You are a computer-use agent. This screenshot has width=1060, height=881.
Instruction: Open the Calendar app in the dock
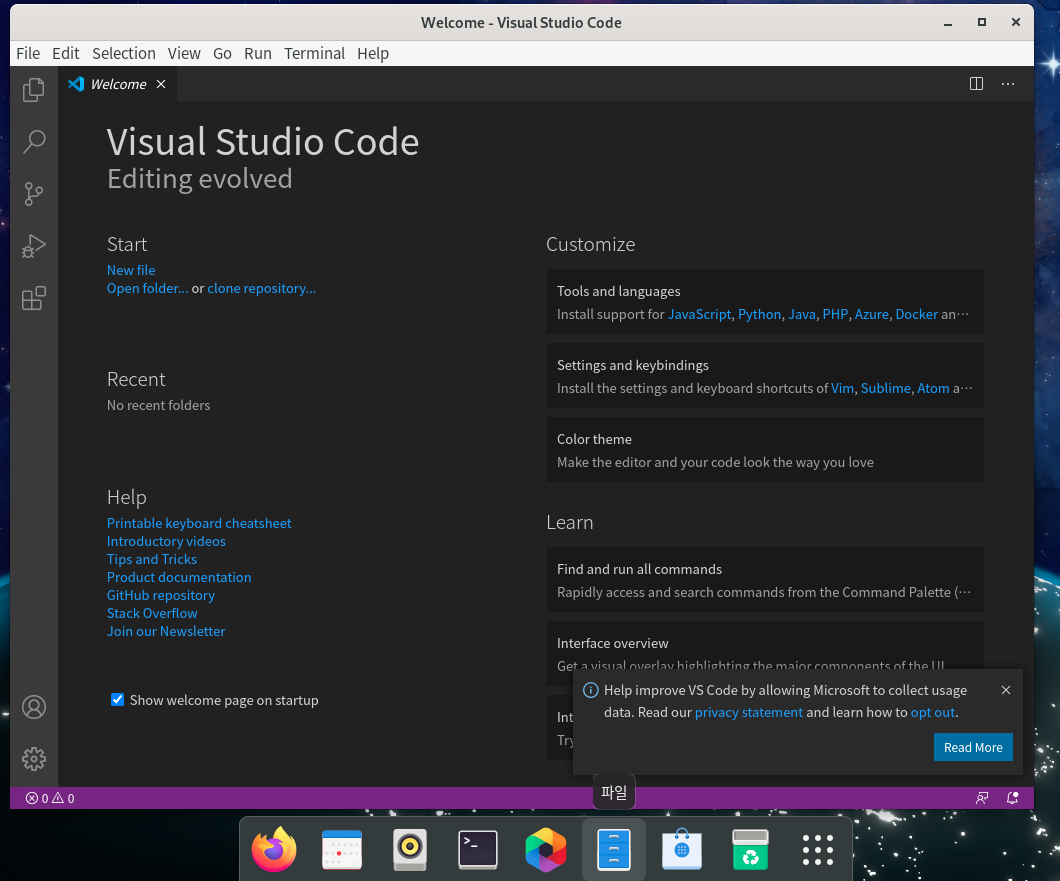[342, 849]
